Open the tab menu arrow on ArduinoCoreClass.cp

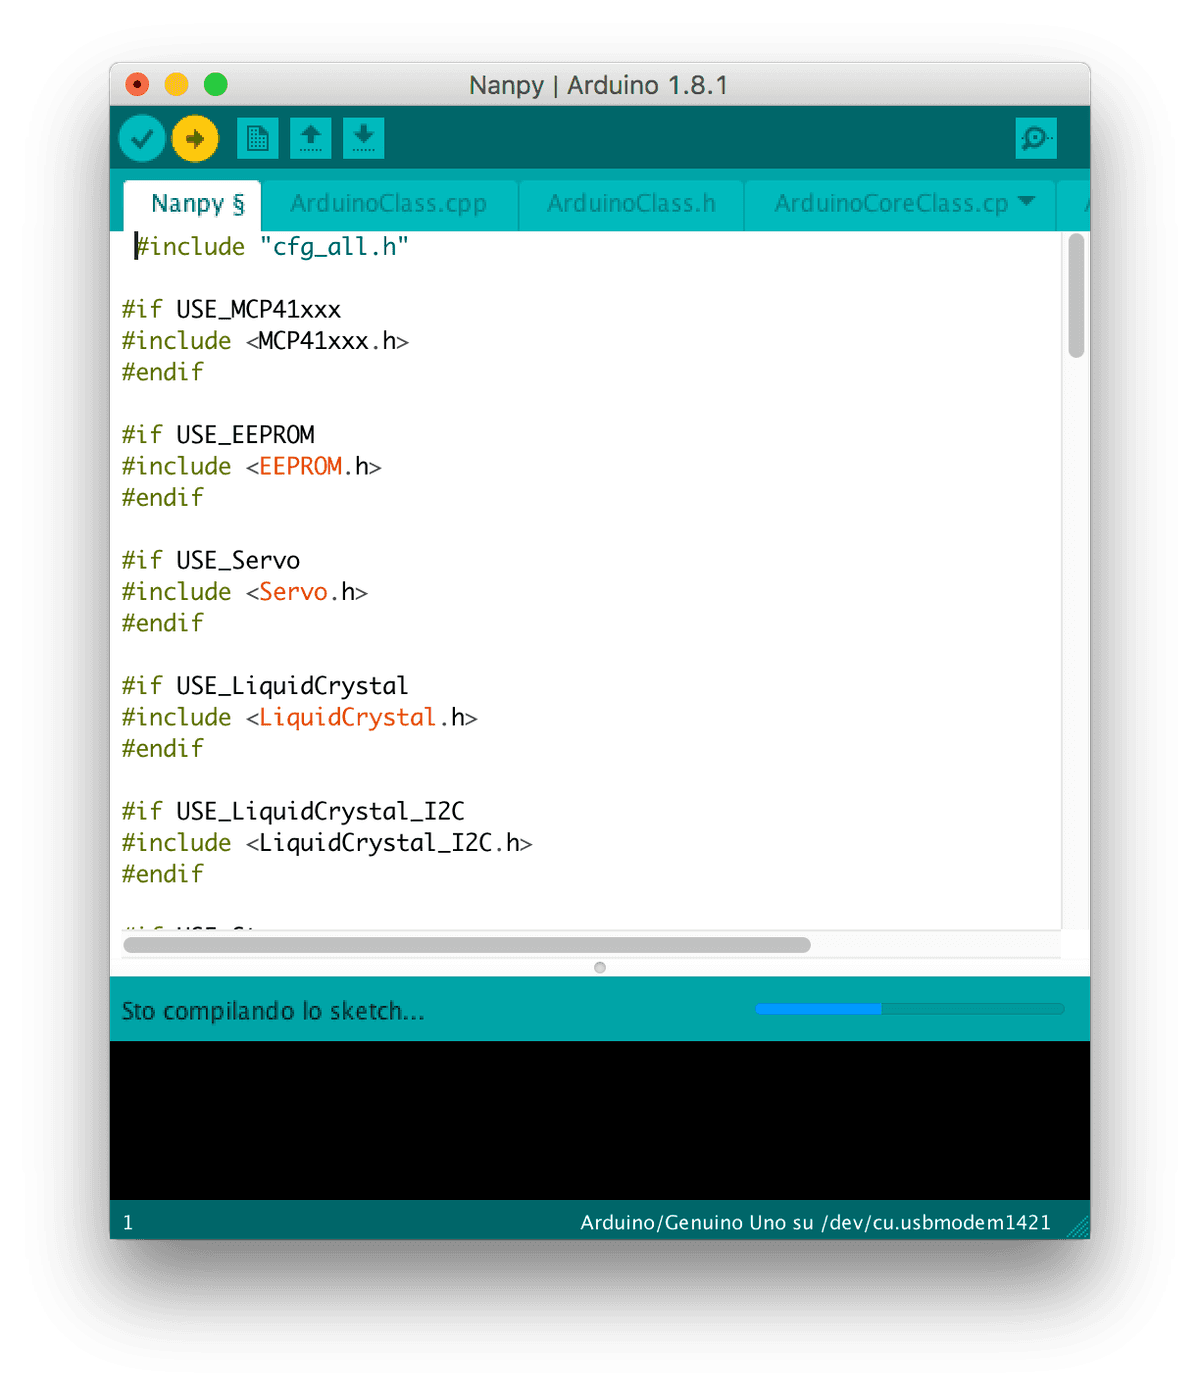click(1024, 201)
